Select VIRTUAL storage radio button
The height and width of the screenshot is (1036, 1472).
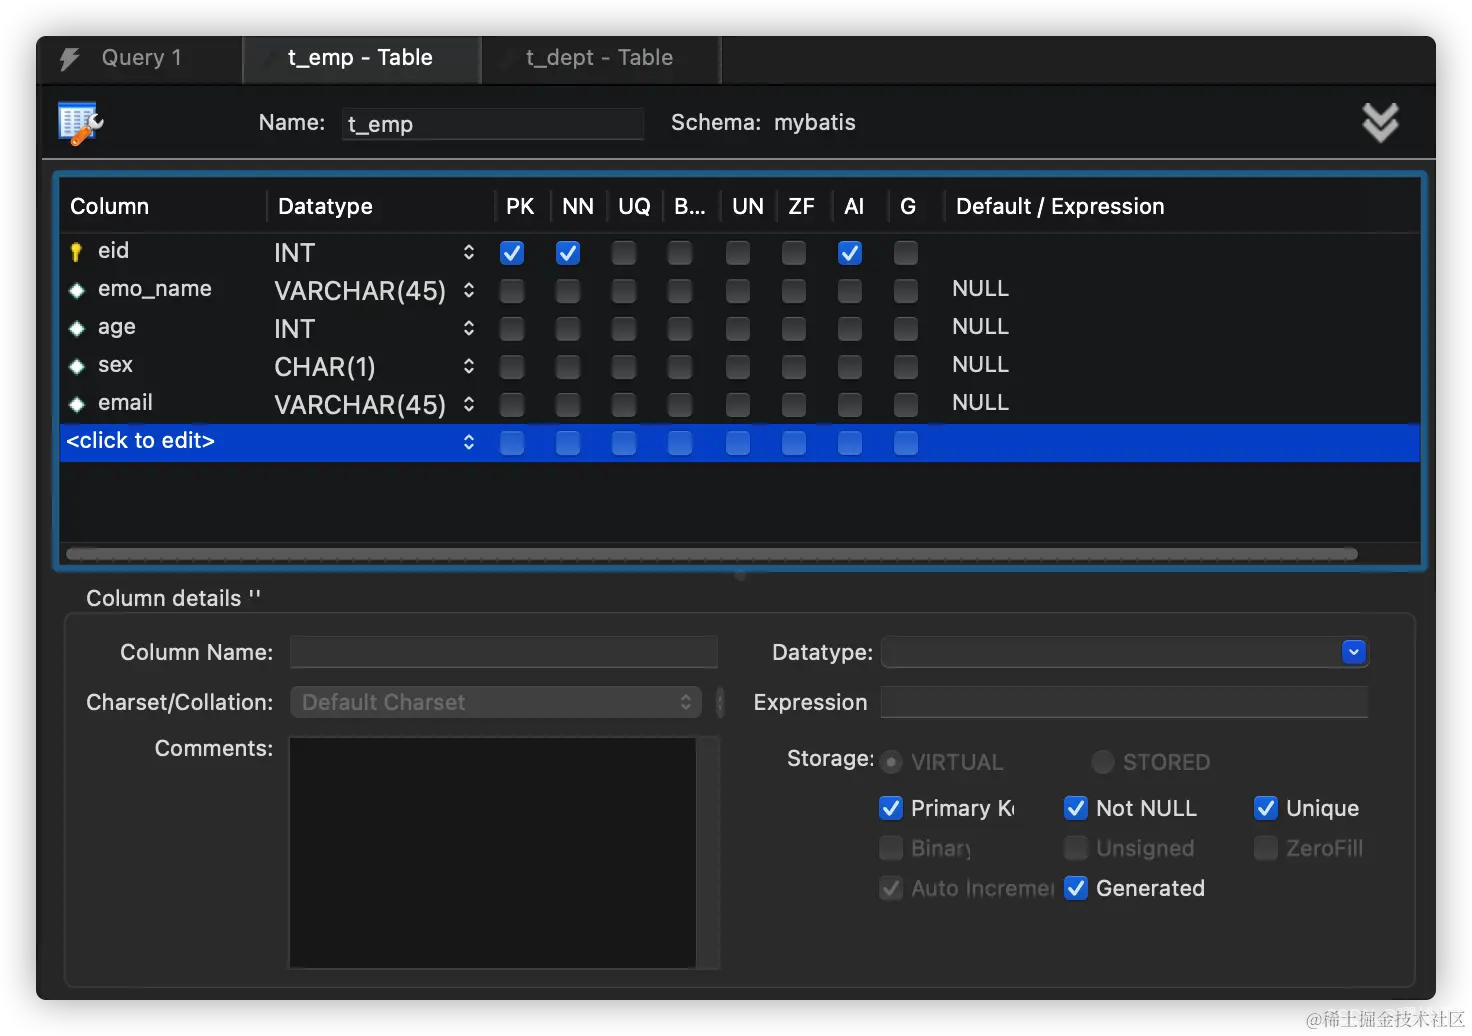coord(892,762)
